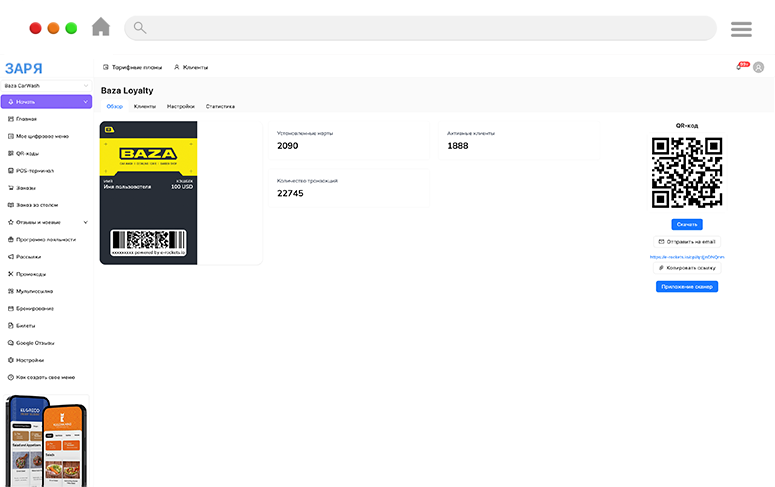This screenshot has height=487, width=775.
Task: Open notifications bell with 99+ badge
Action: tap(740, 67)
